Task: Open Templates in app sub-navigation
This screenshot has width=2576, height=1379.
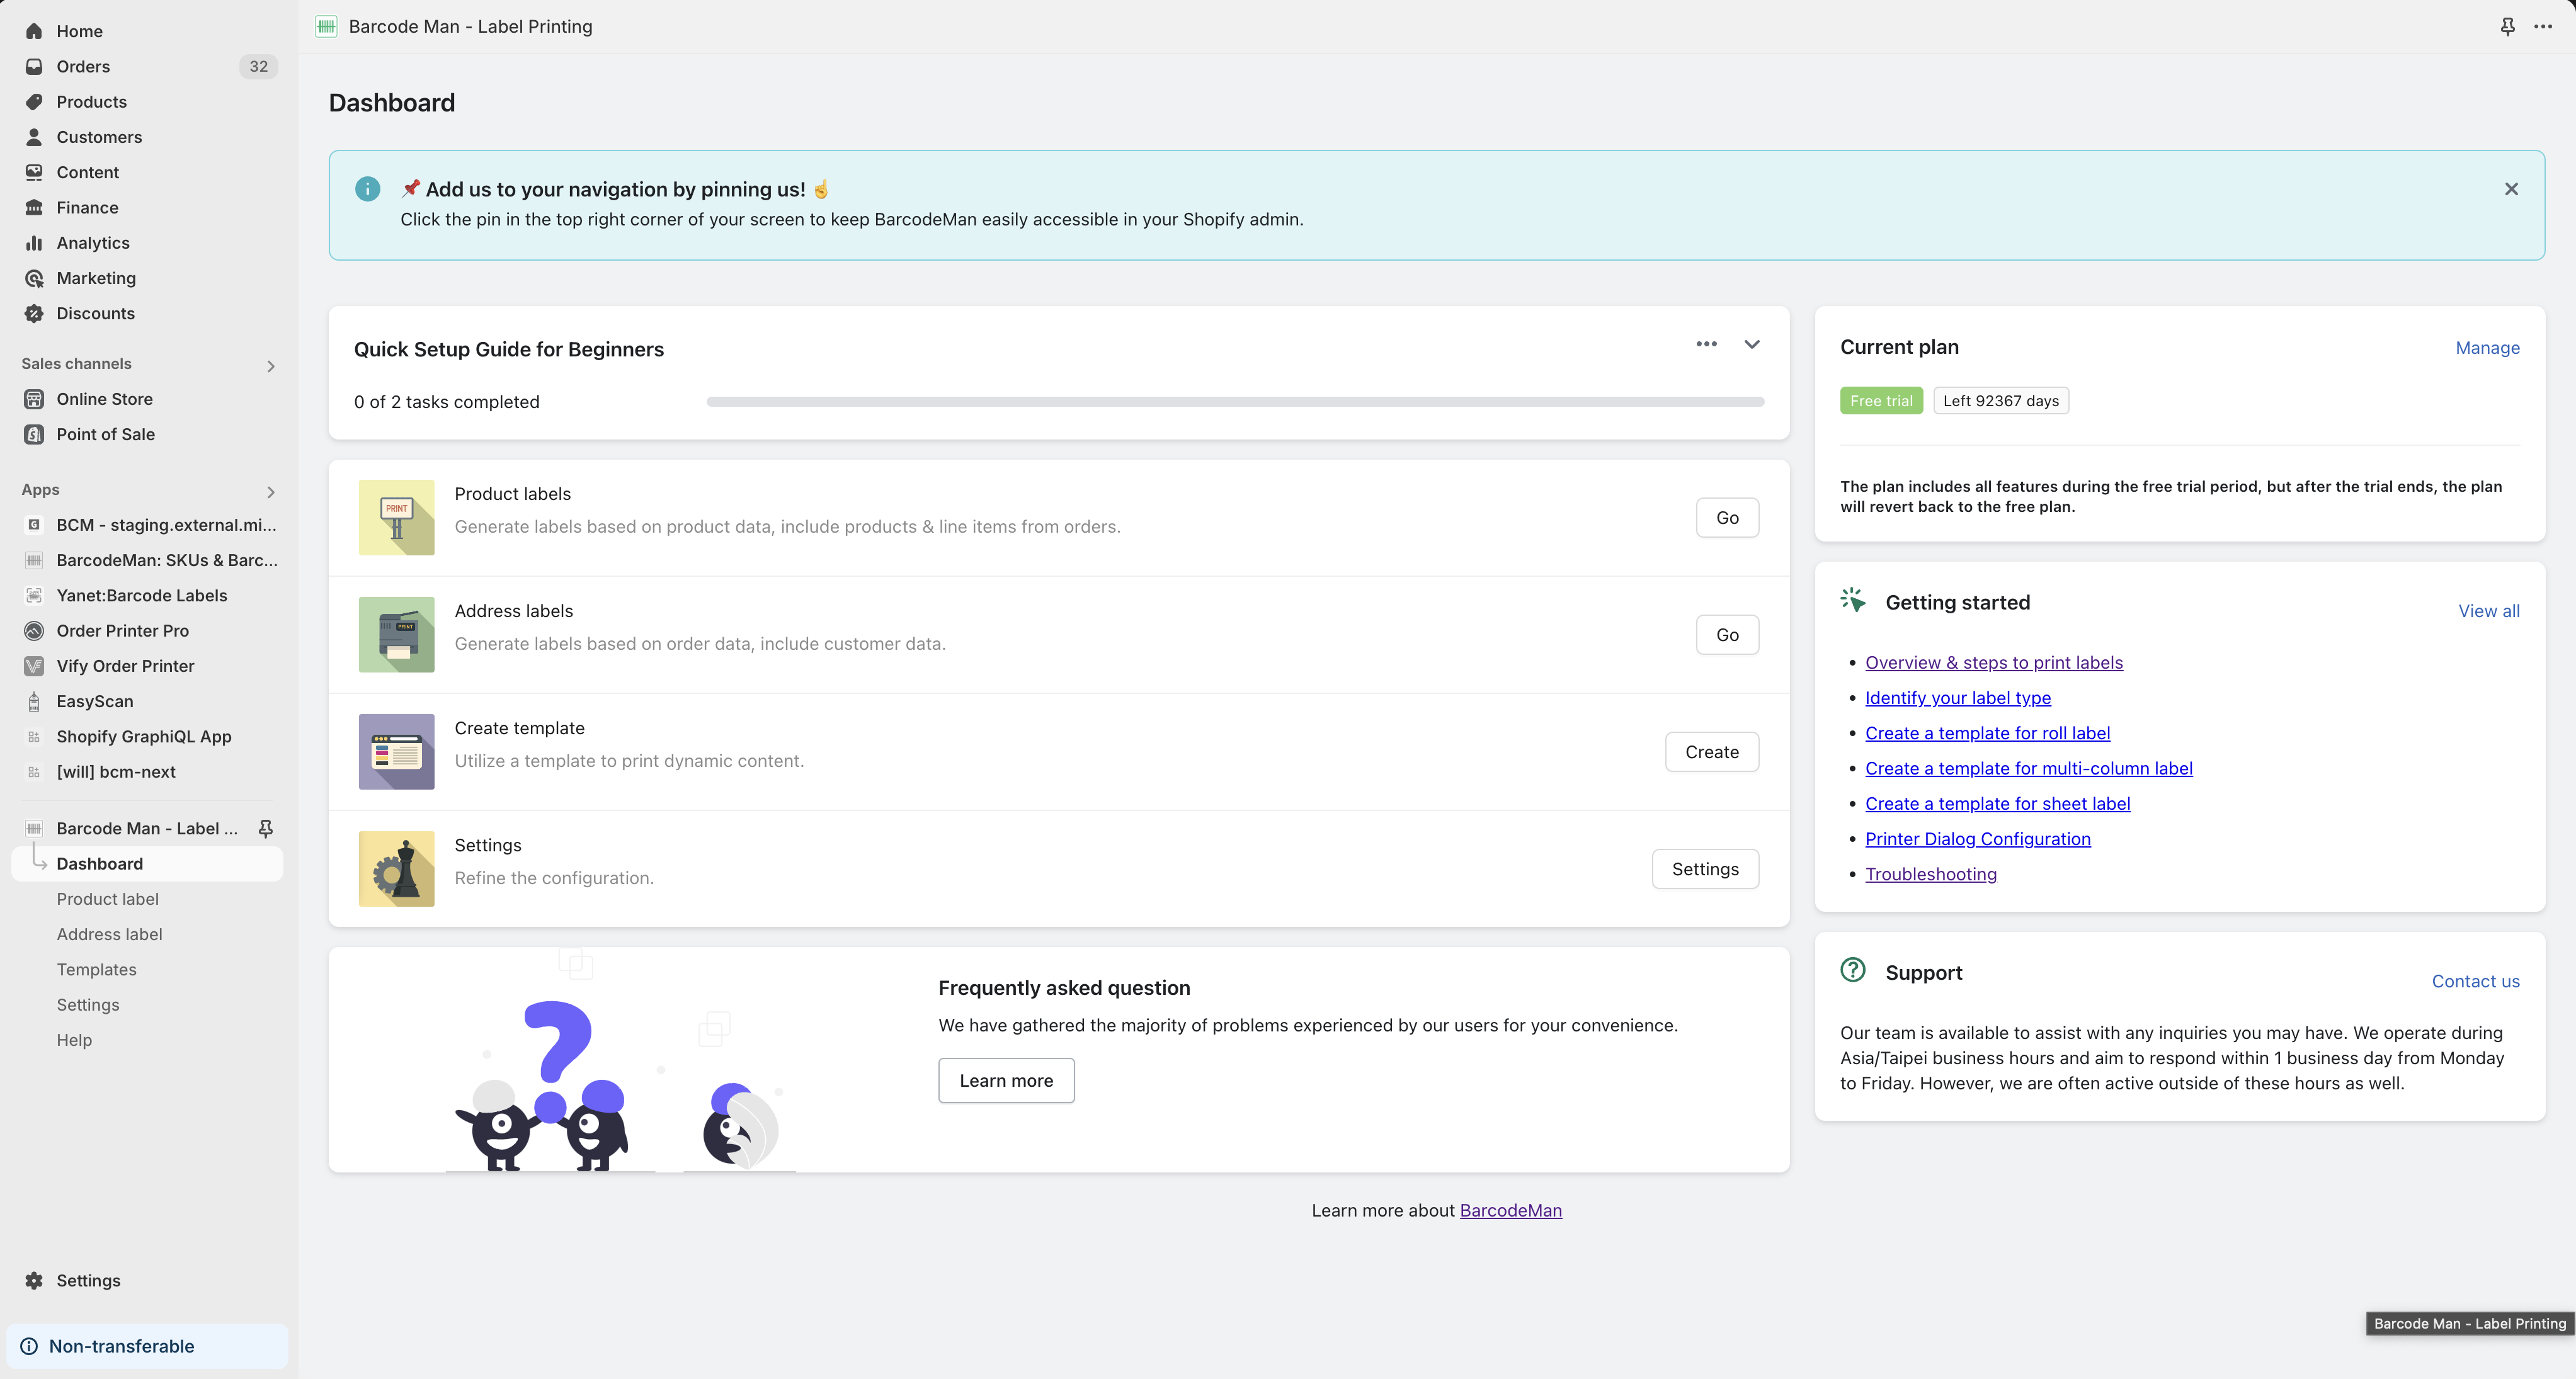Action: point(96,969)
